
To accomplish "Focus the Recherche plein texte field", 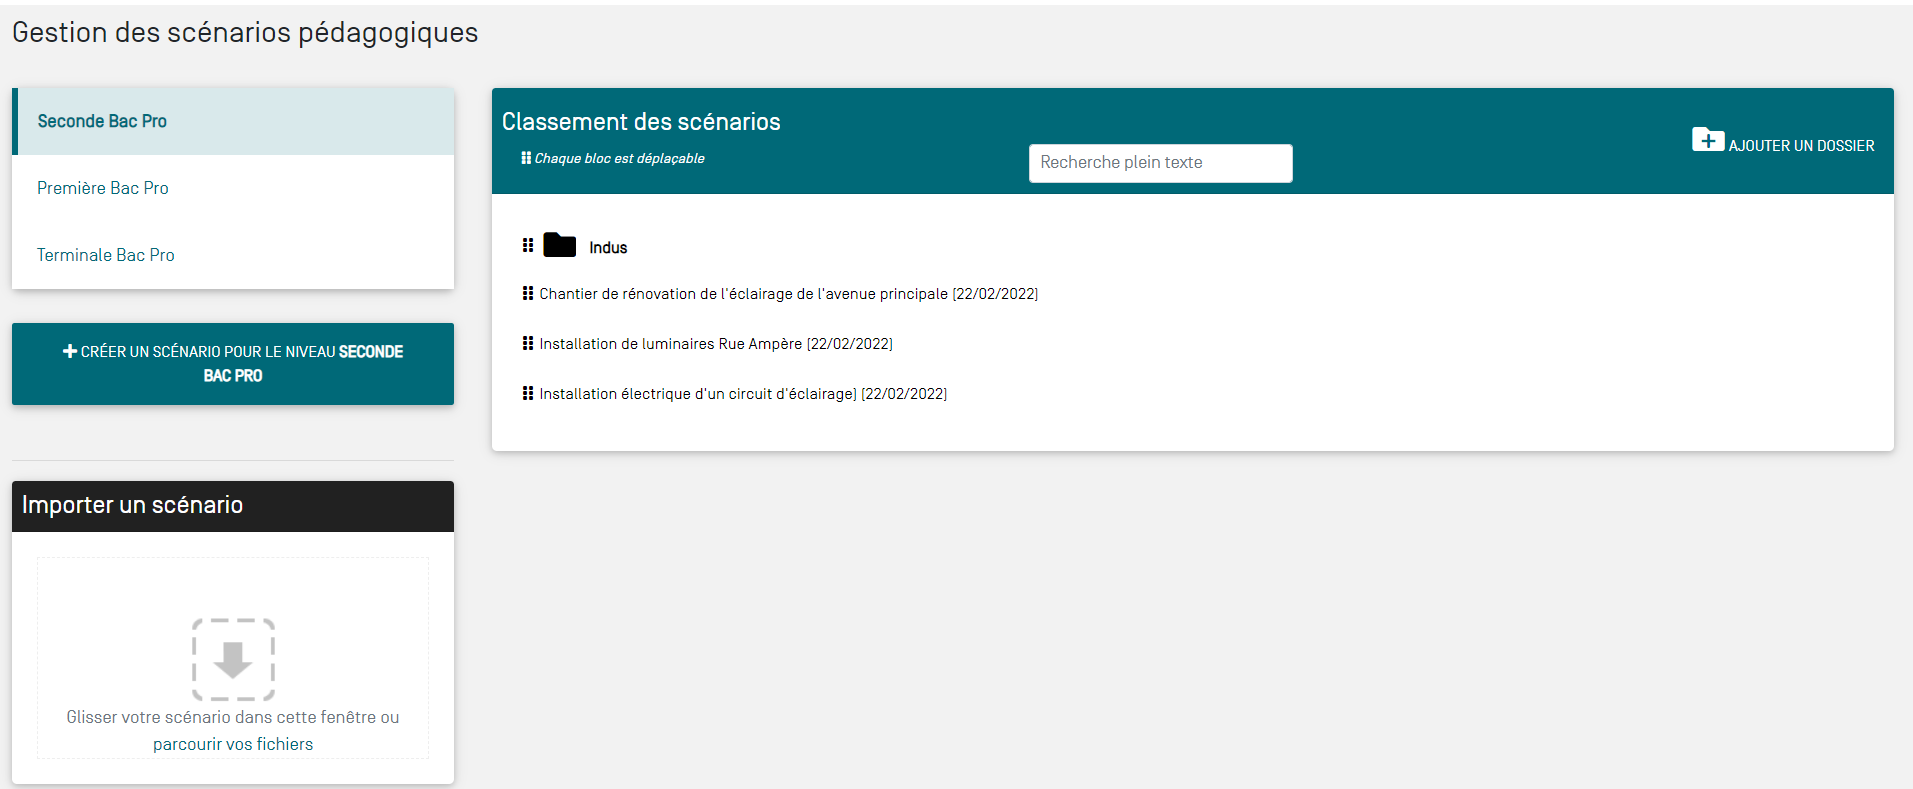I will pos(1160,163).
